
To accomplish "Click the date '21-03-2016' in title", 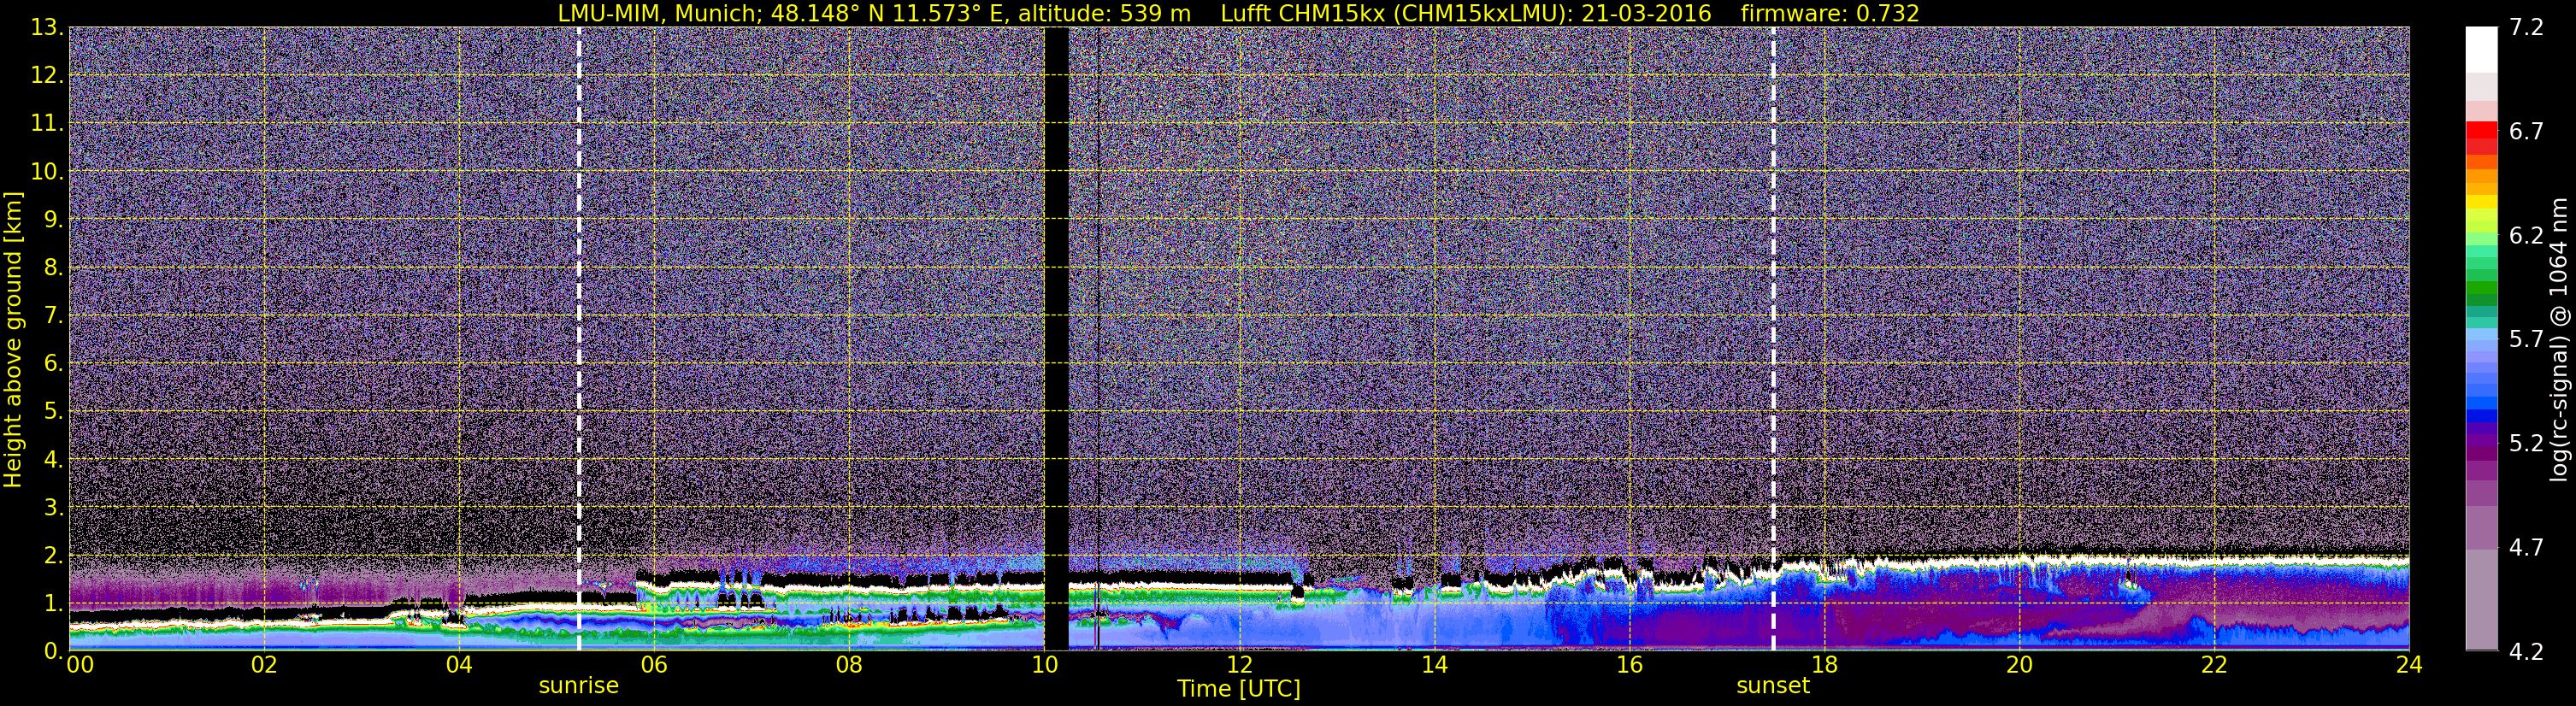I will click(x=1646, y=13).
